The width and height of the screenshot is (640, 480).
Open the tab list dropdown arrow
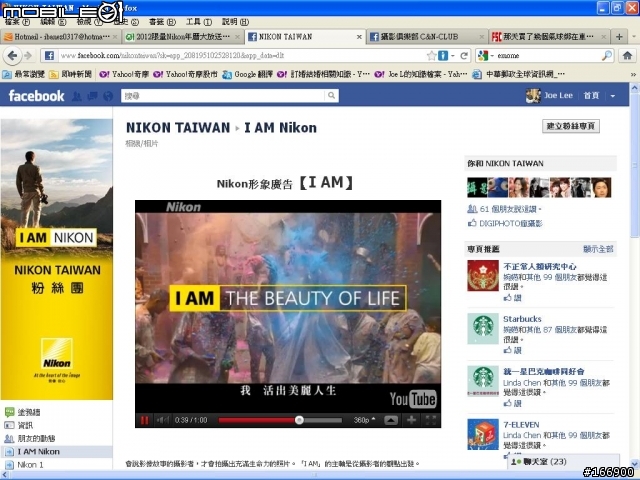coord(634,37)
